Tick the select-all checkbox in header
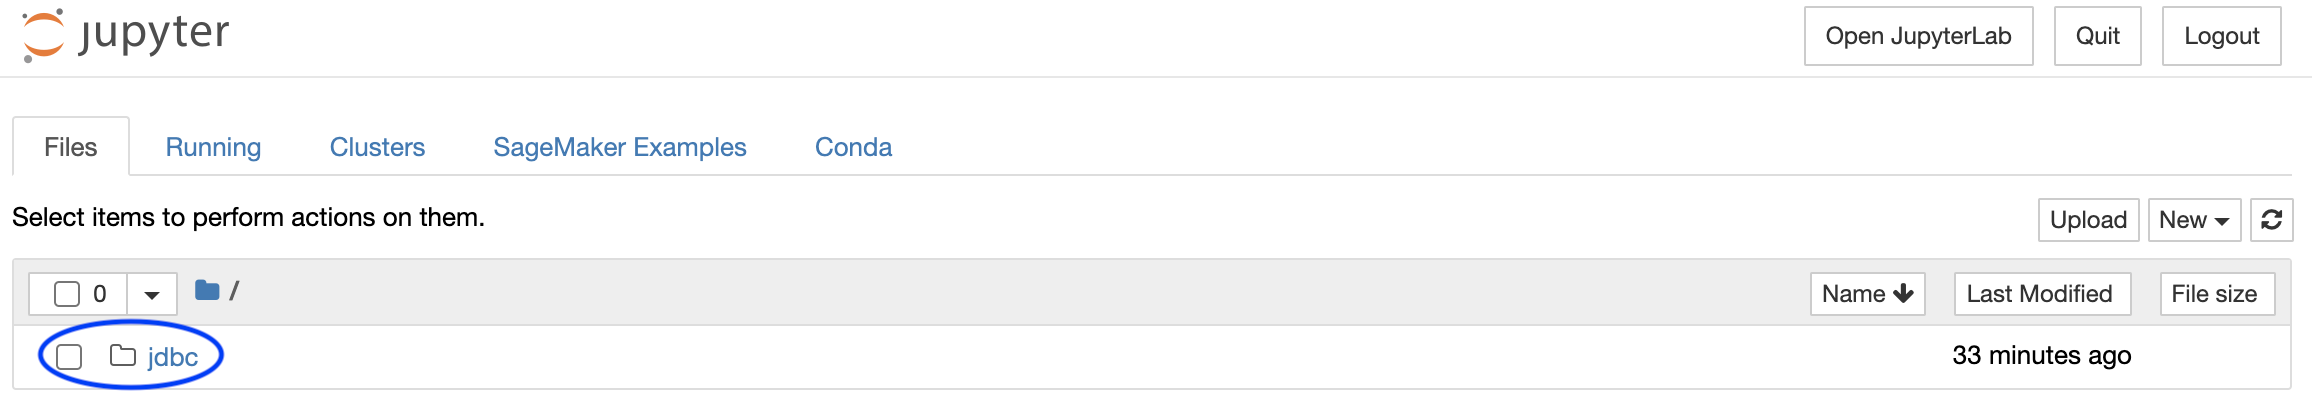 click(x=67, y=294)
